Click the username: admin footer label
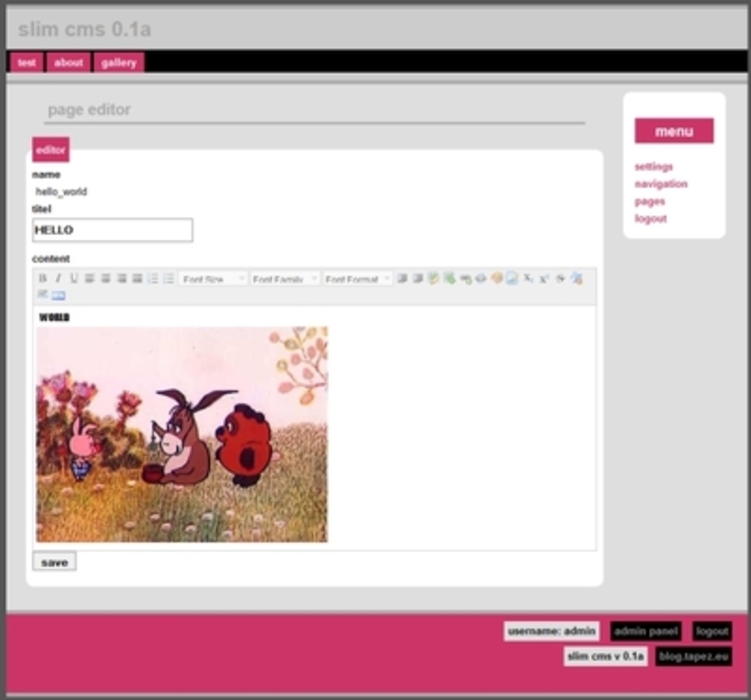Image resolution: width=751 pixels, height=700 pixels. 551,631
